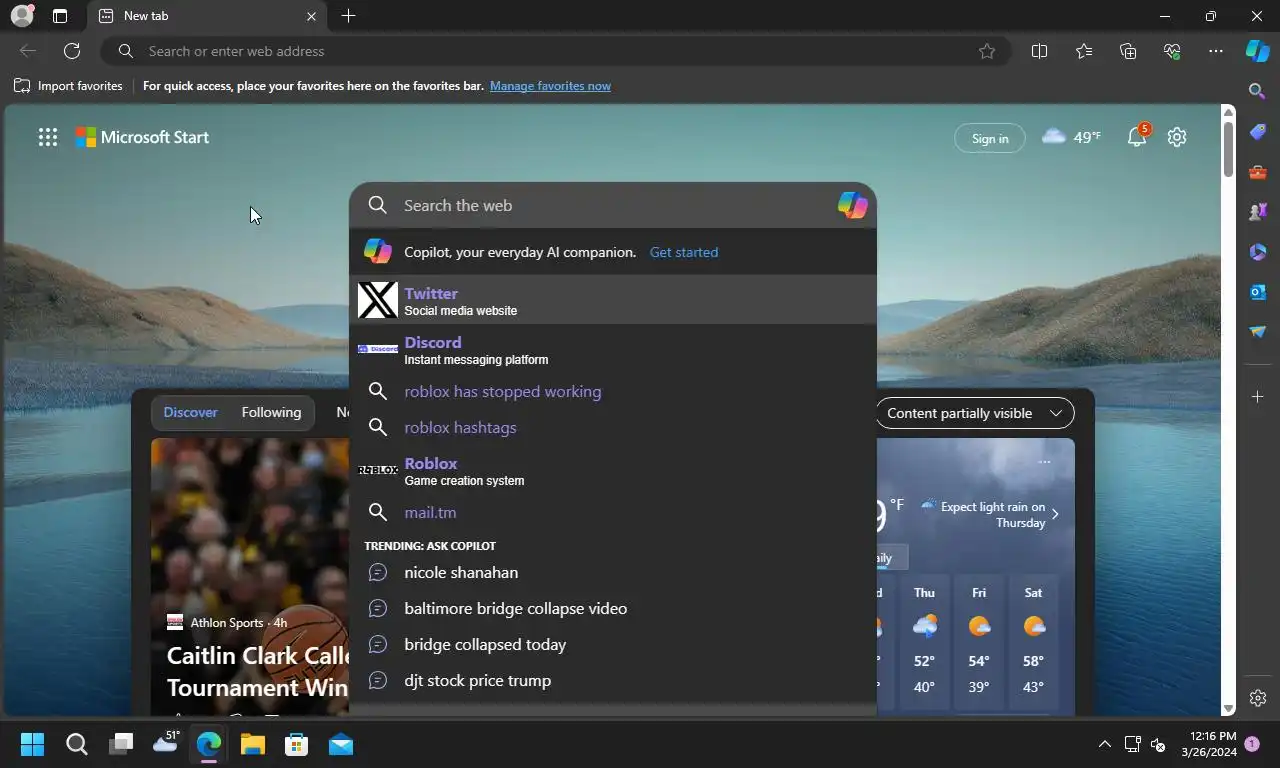The image size is (1280, 768).
Task: Open sidebar Outlook icon
Action: pos(1258,292)
